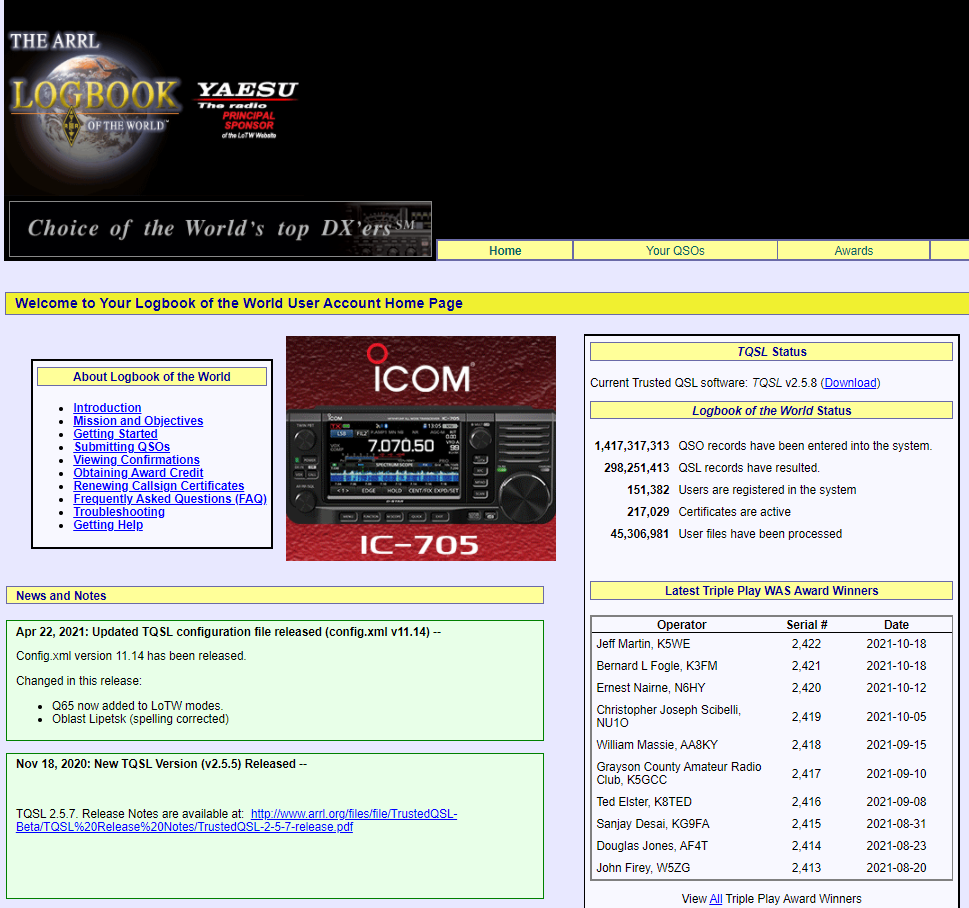Open the Introduction link
Image resolution: width=969 pixels, height=908 pixels.
[x=107, y=408]
